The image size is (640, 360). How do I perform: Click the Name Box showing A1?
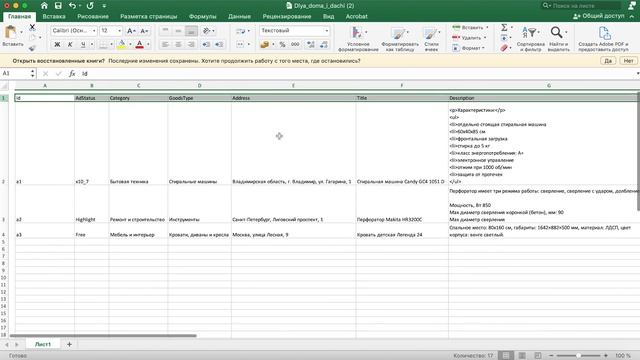16,73
